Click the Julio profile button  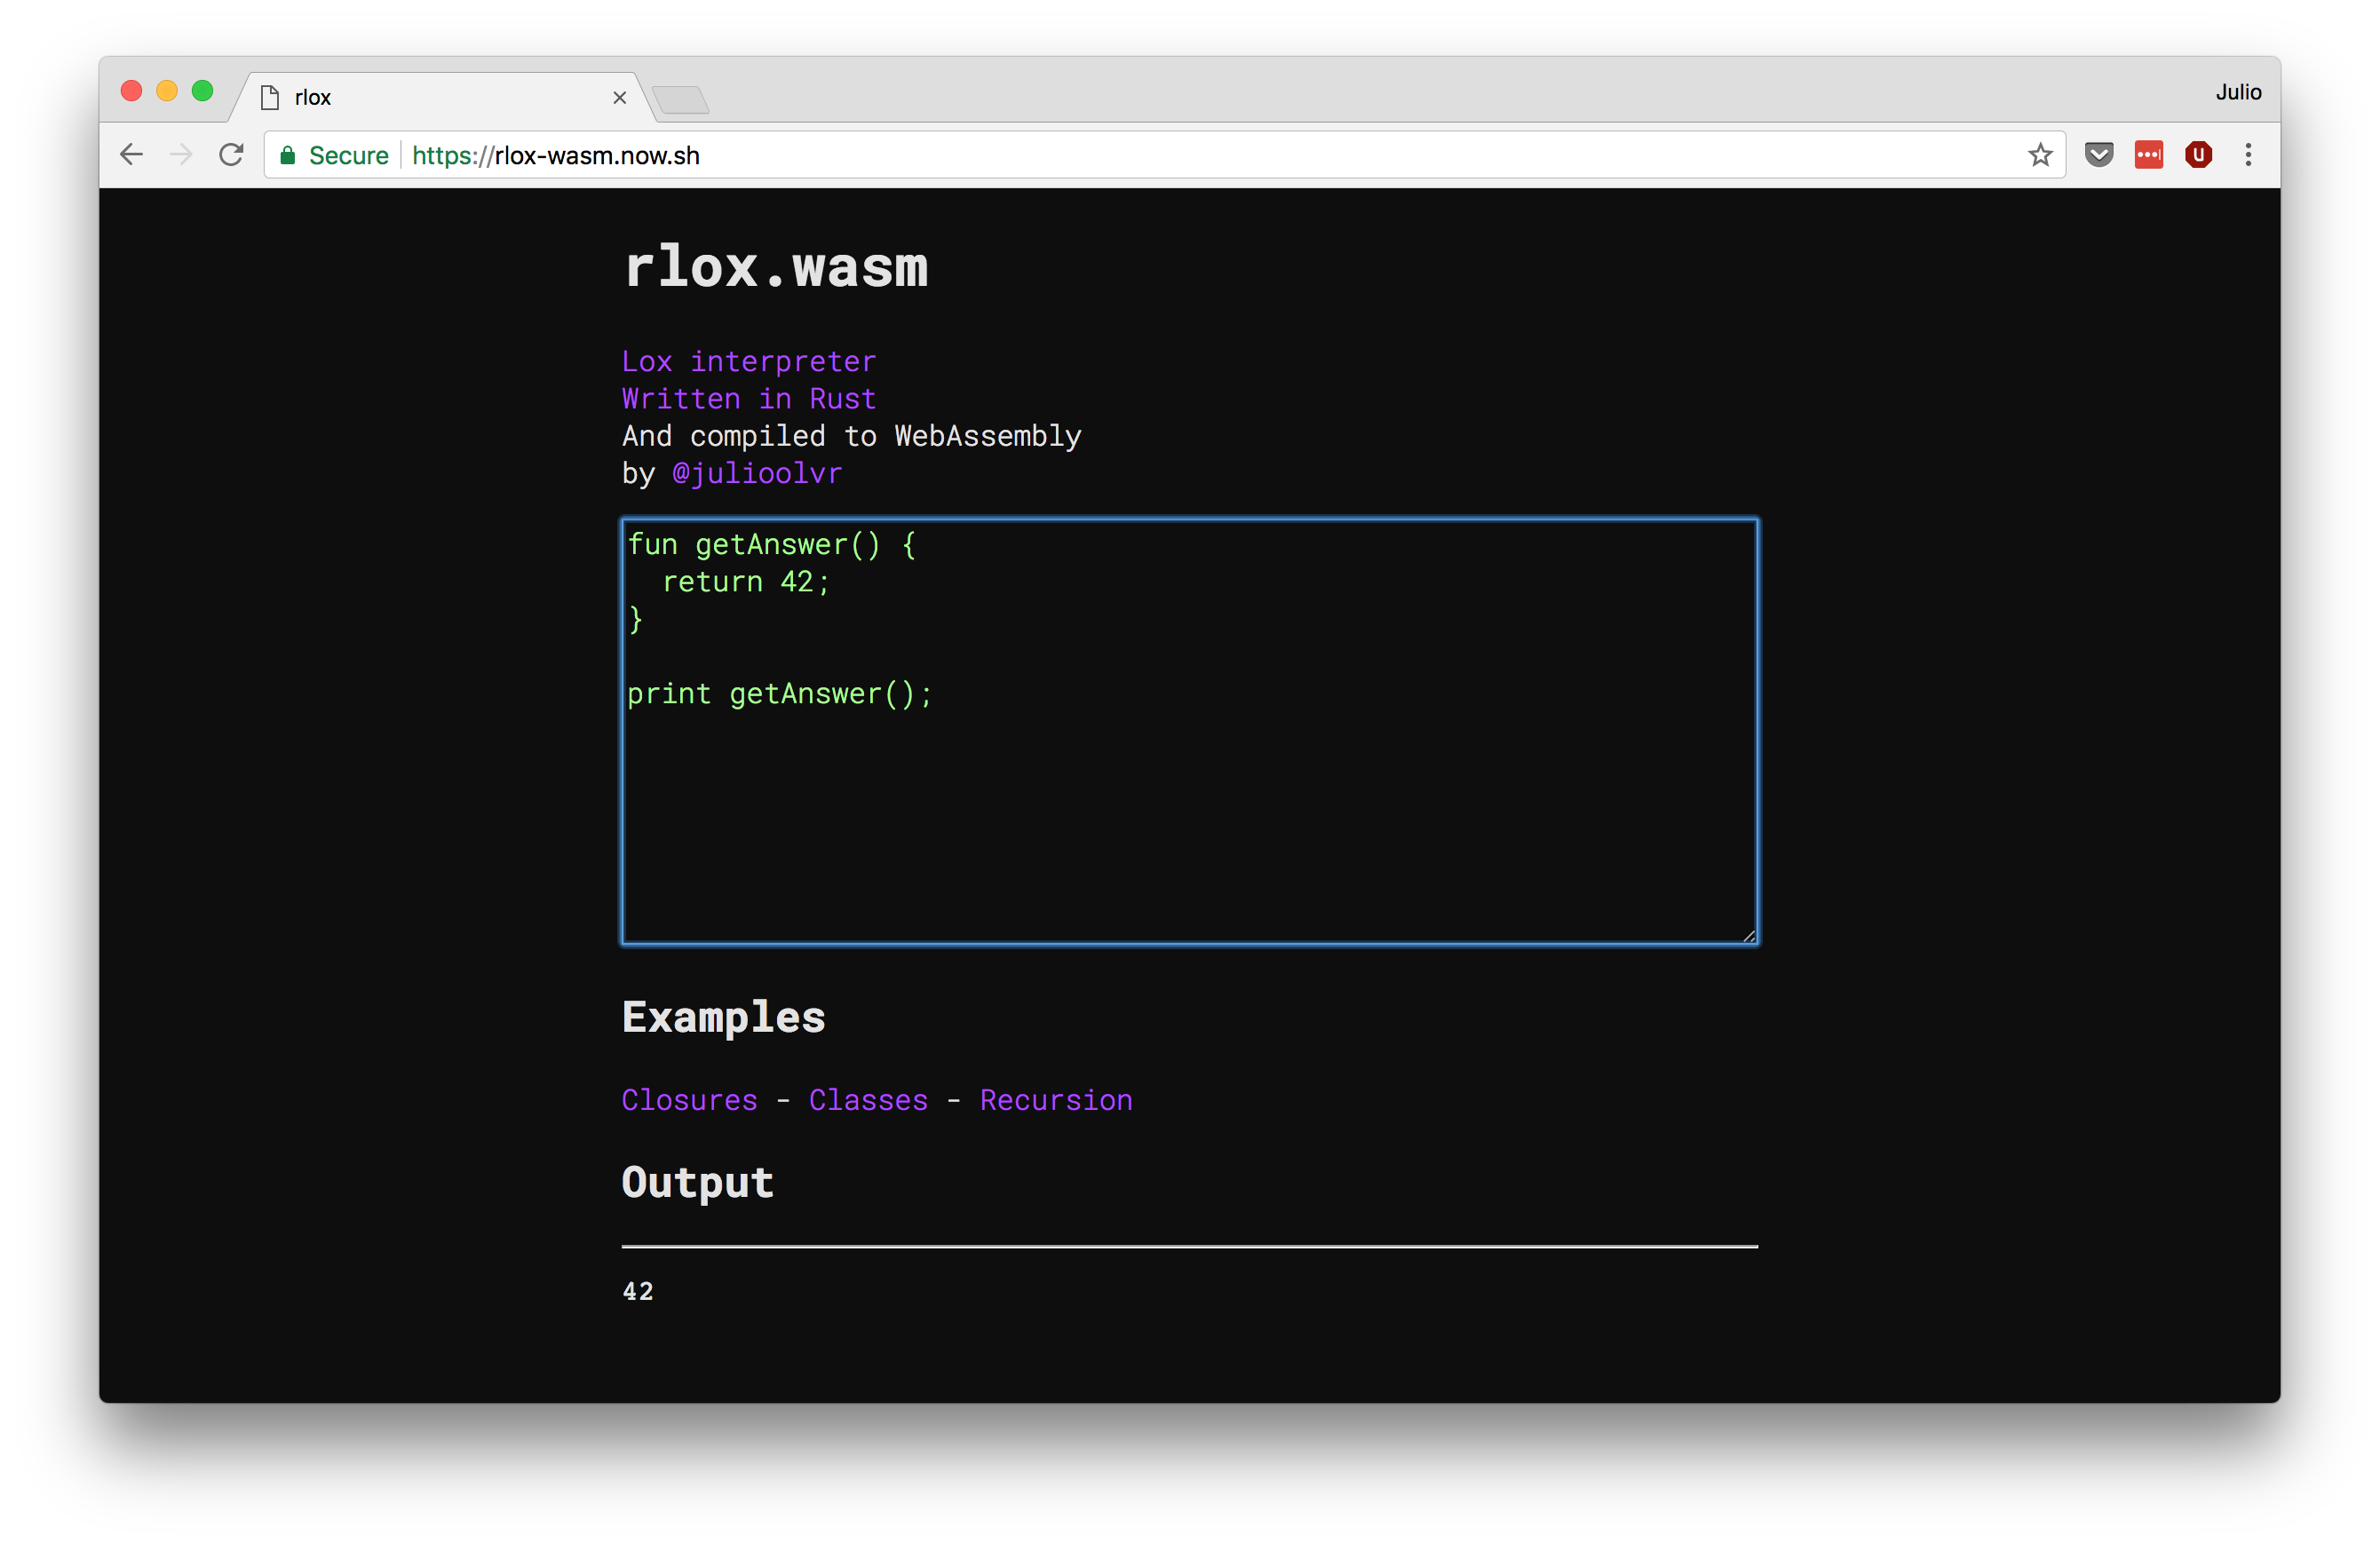(x=2237, y=92)
